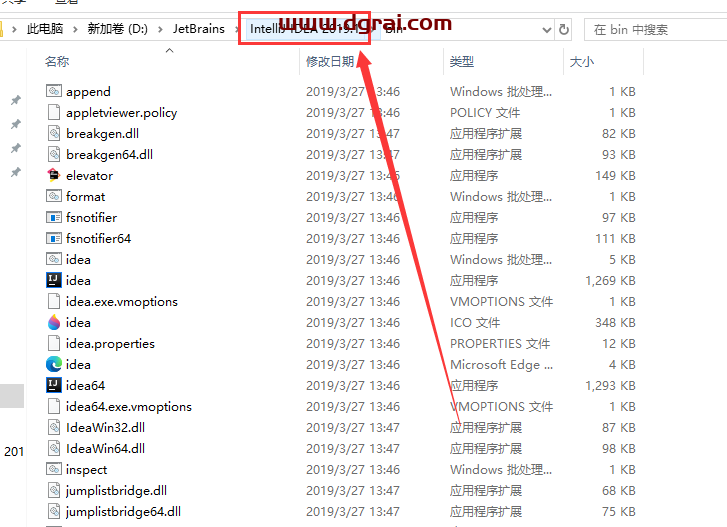The width and height of the screenshot is (727, 527).
Task: Click the breakgen.dll file icon
Action: pos(54,133)
